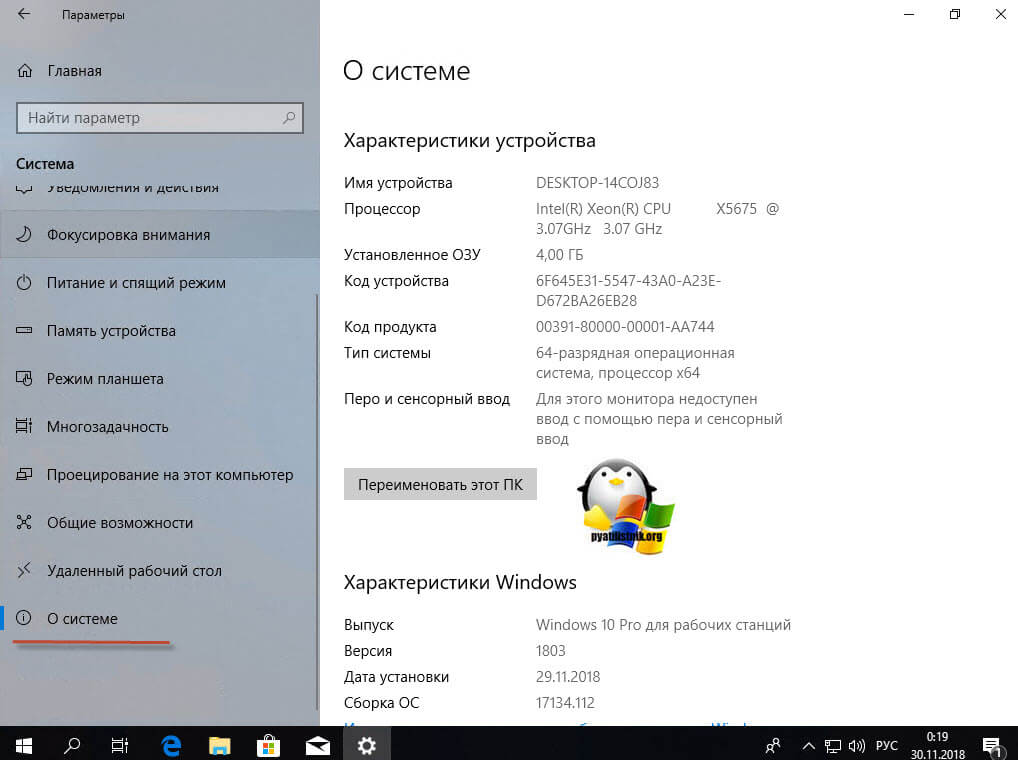
Task: Open the Mail app from the taskbar
Action: click(317, 744)
